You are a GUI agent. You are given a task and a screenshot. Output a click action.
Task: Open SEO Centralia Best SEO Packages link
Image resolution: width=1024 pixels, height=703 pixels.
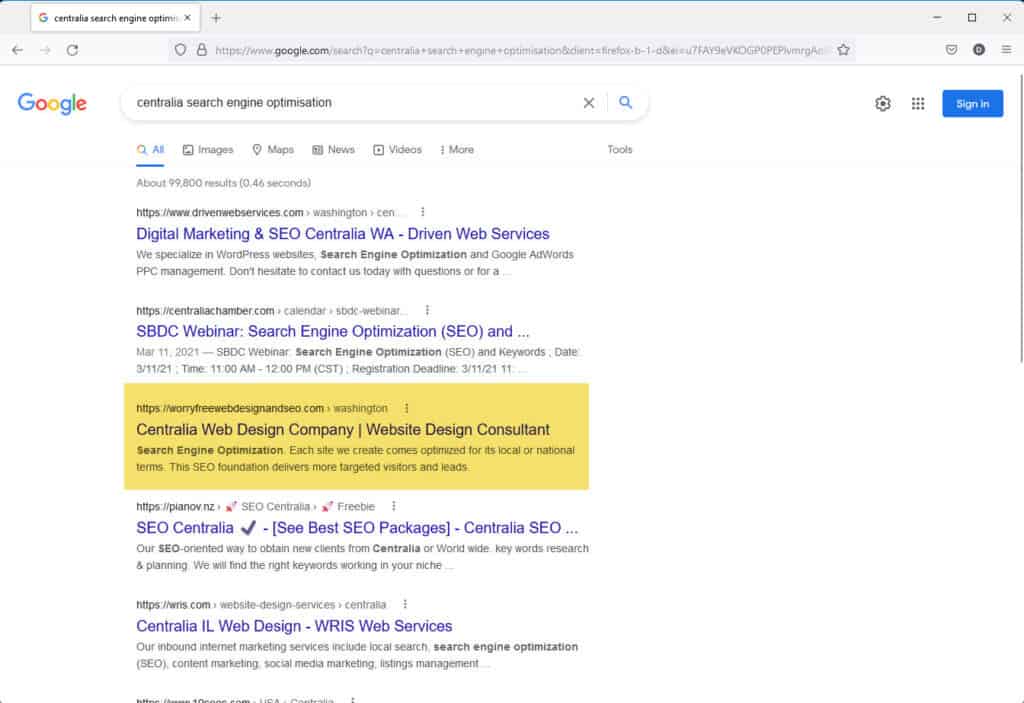357,527
